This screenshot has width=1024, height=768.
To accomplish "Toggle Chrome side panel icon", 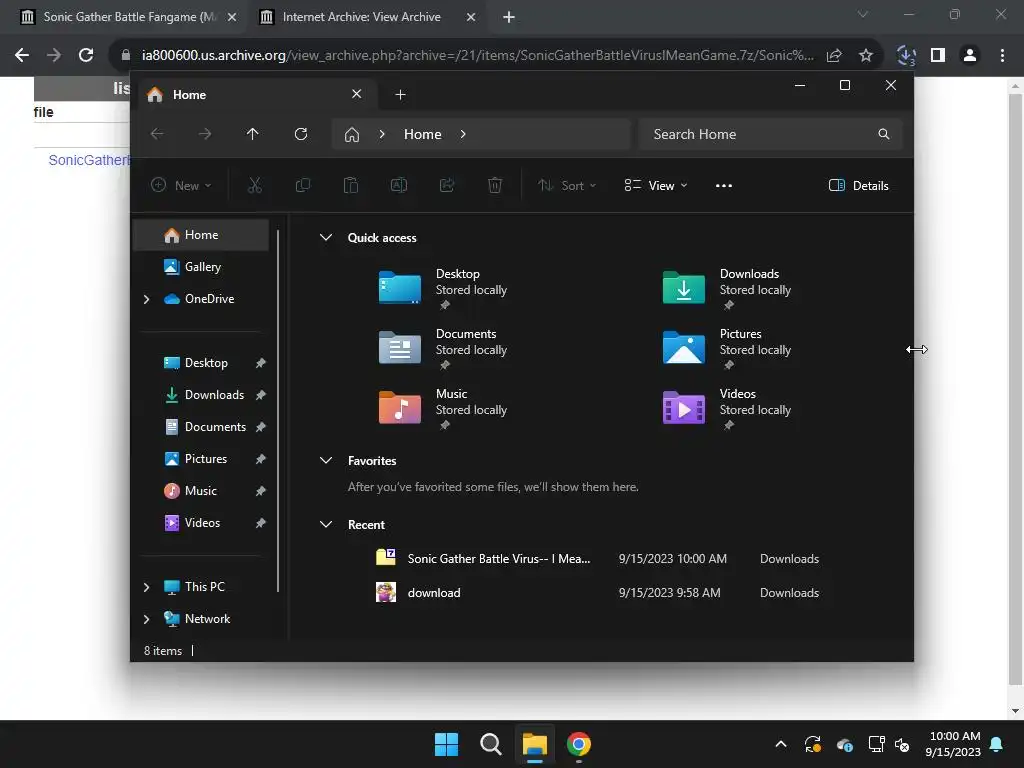I will coord(938,56).
